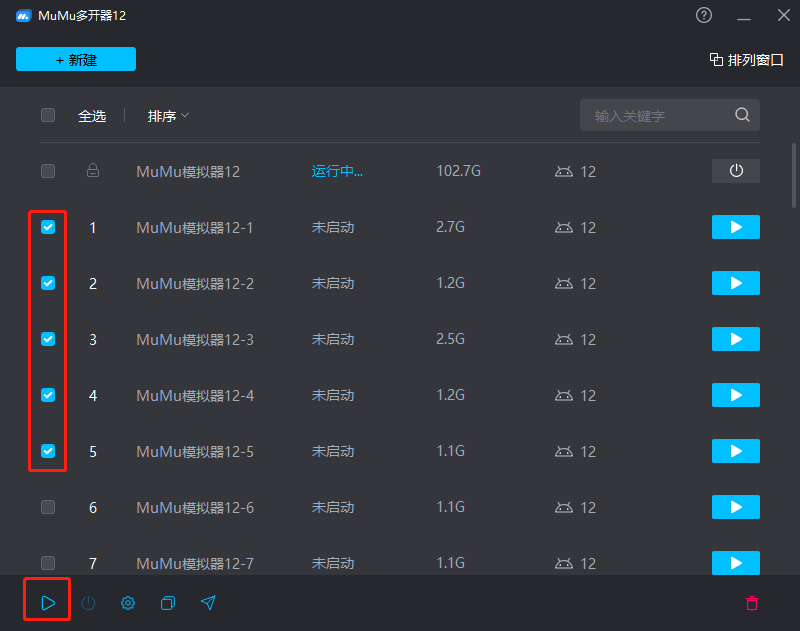
Task: Click the 2.7G size of MuMu模拟器12-1
Action: [450, 227]
